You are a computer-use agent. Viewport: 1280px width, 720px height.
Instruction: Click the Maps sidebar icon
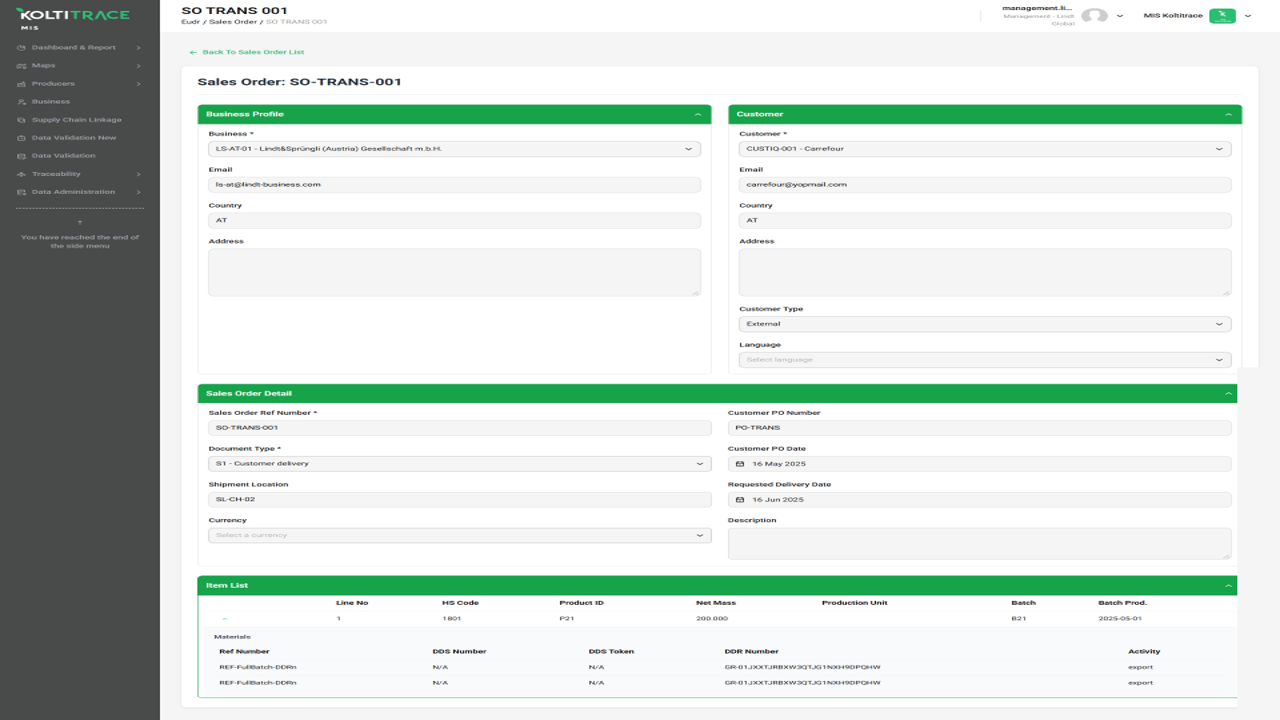22,66
